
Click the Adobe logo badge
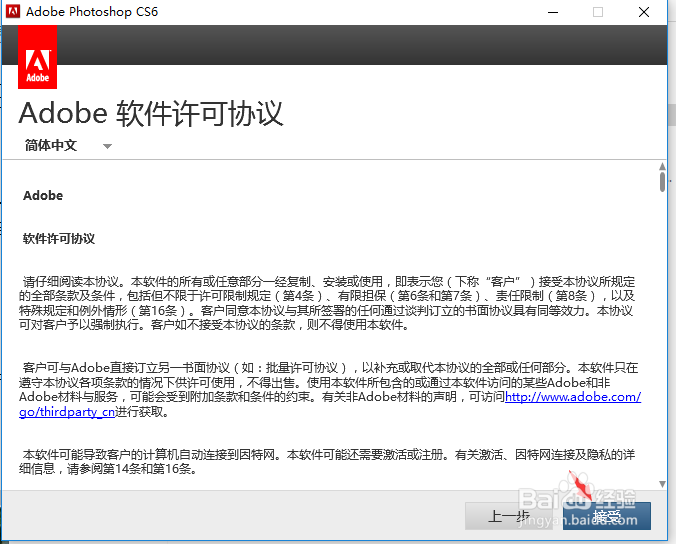click(x=38, y=57)
